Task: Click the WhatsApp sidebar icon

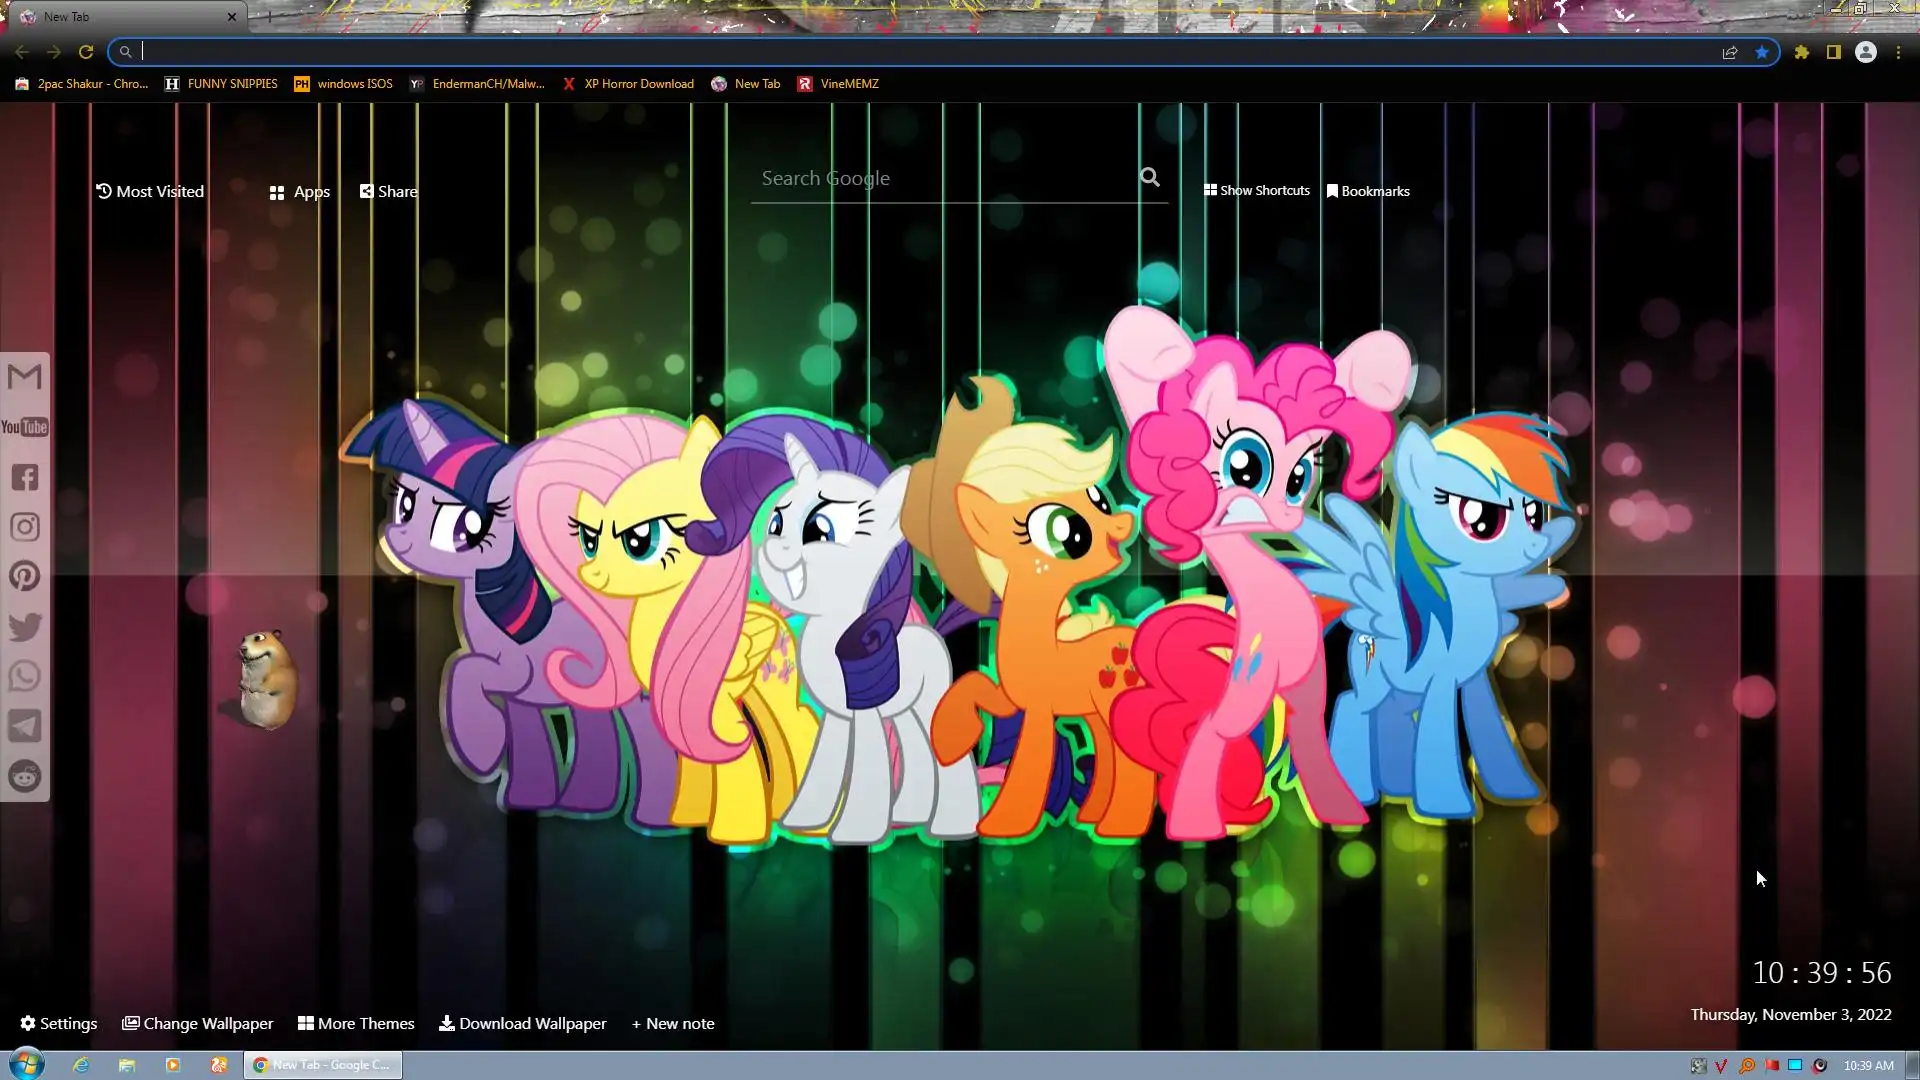Action: click(x=25, y=677)
